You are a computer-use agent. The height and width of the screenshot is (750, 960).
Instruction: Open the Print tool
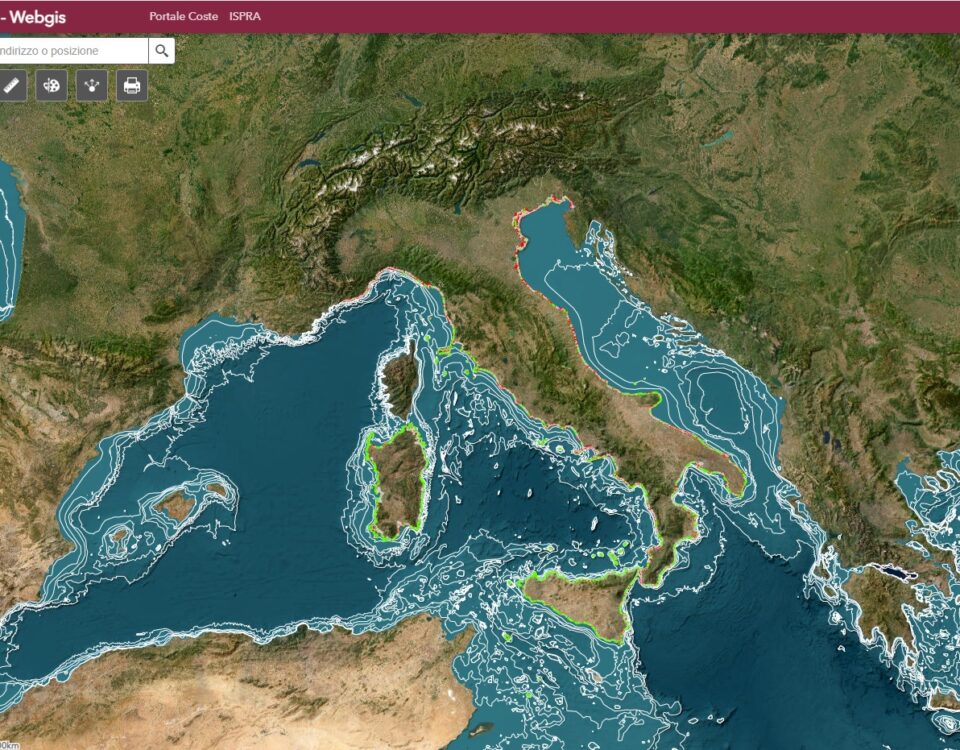coord(131,86)
